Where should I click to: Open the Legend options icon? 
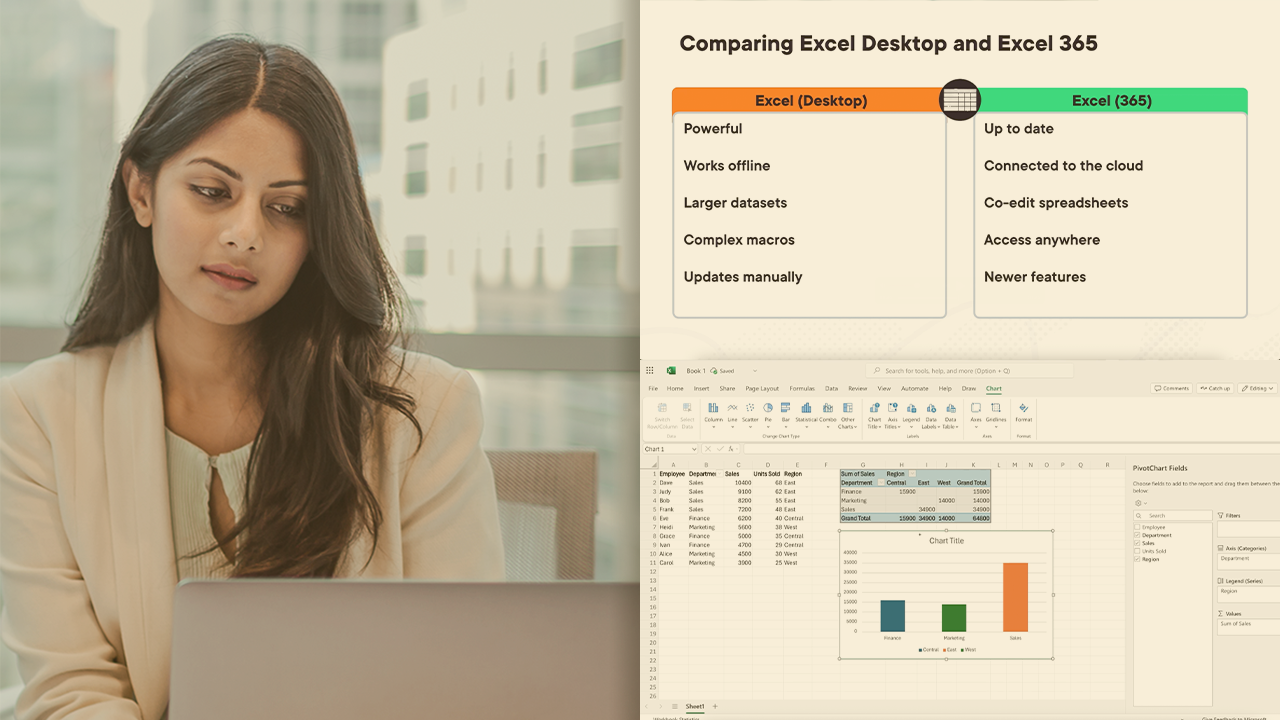[911, 409]
